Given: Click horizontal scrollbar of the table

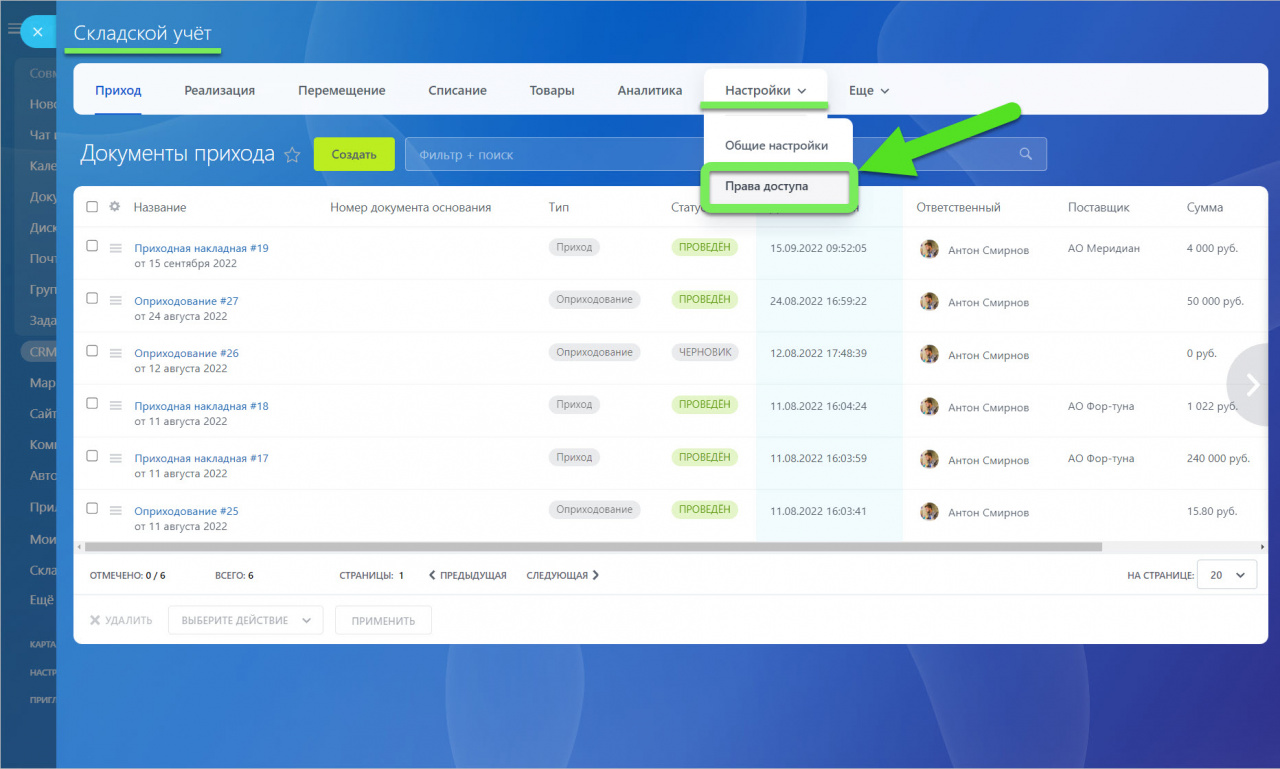Looking at the screenshot, I should tap(593, 547).
